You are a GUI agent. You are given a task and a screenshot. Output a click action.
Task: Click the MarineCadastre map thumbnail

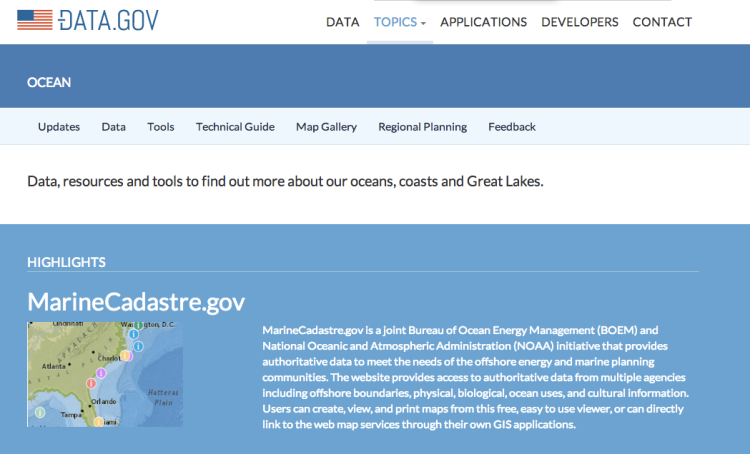105,374
